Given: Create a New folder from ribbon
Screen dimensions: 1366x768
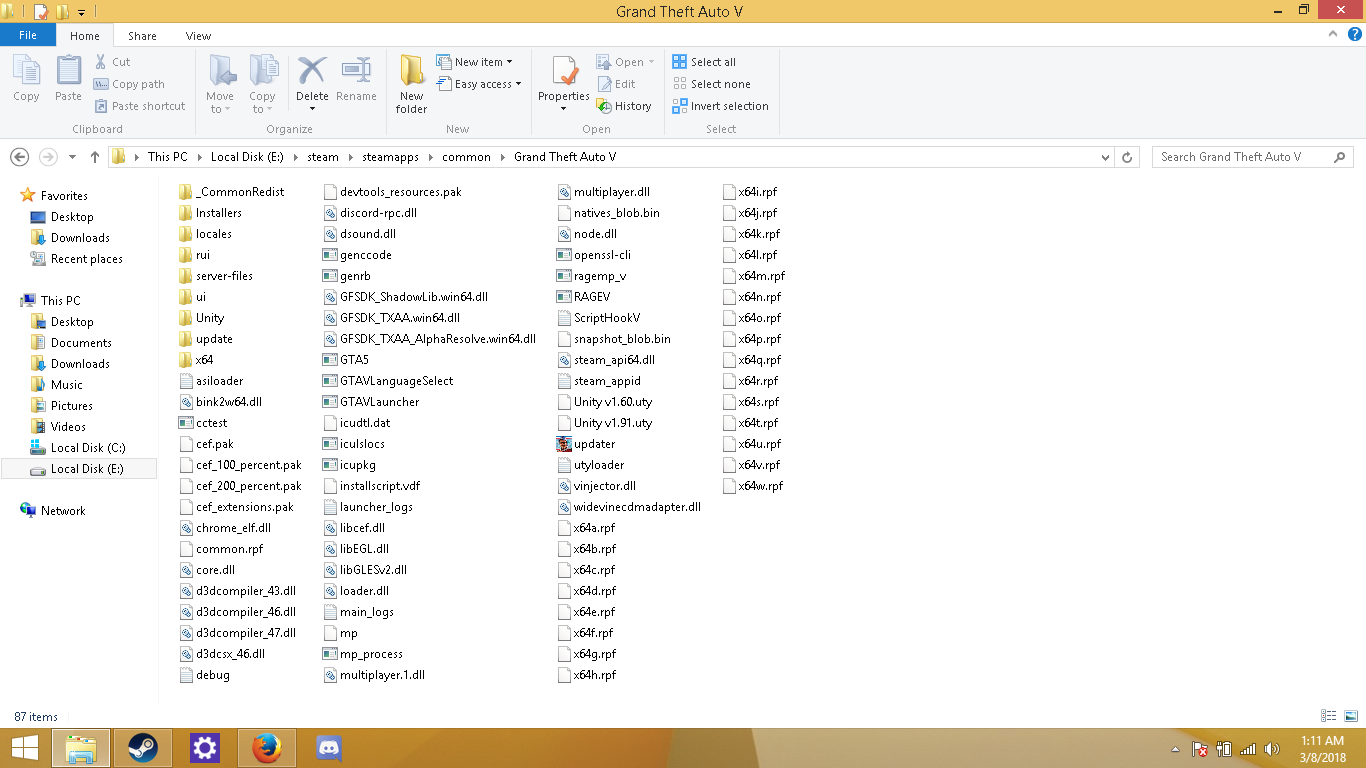Looking at the screenshot, I should point(411,85).
